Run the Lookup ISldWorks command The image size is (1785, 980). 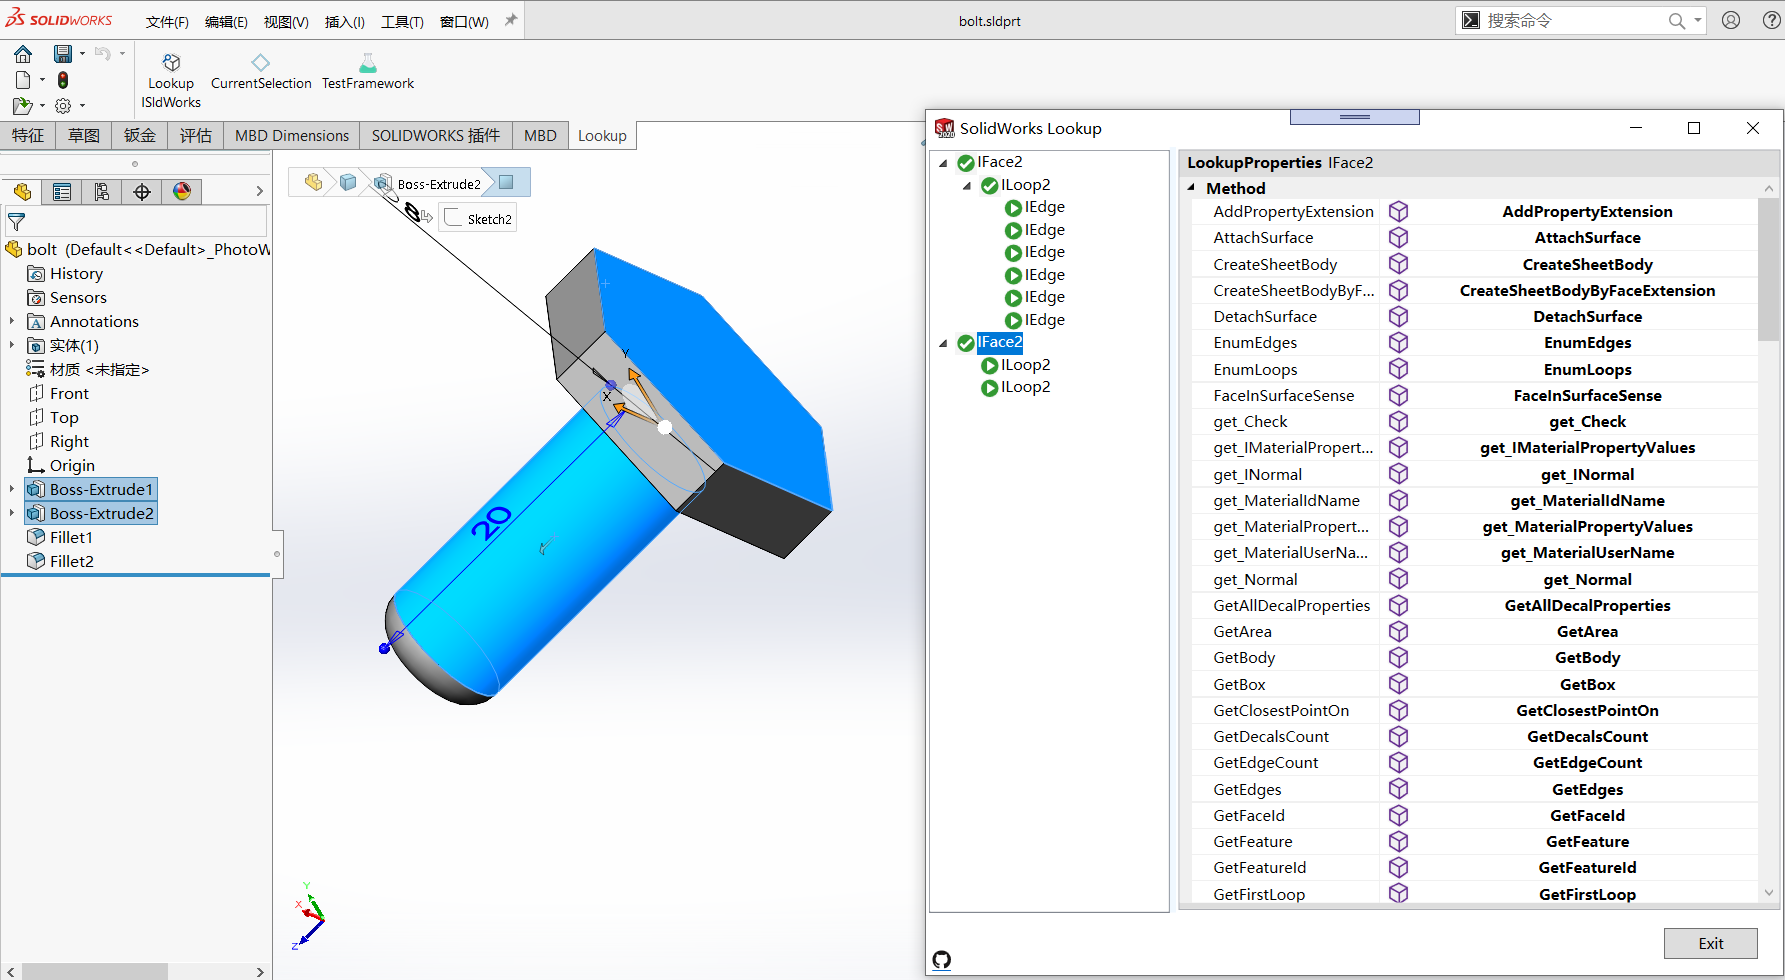[171, 81]
